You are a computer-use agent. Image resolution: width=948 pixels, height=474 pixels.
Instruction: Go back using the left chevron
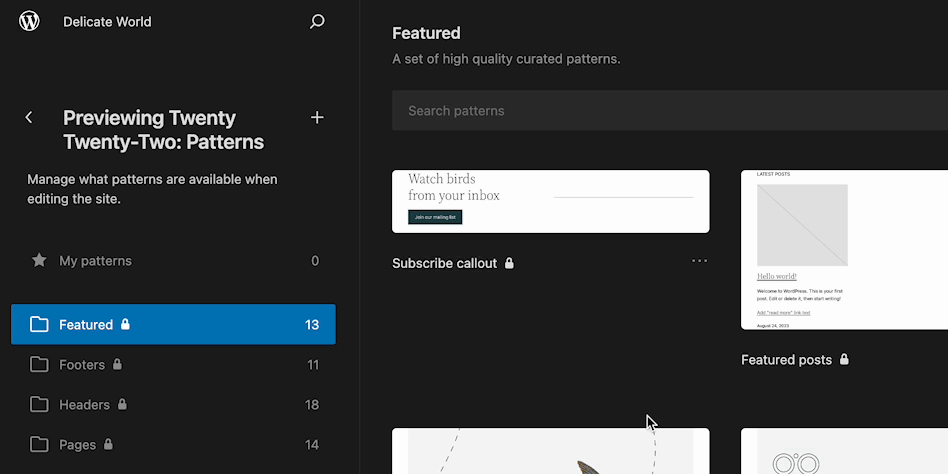coord(29,118)
